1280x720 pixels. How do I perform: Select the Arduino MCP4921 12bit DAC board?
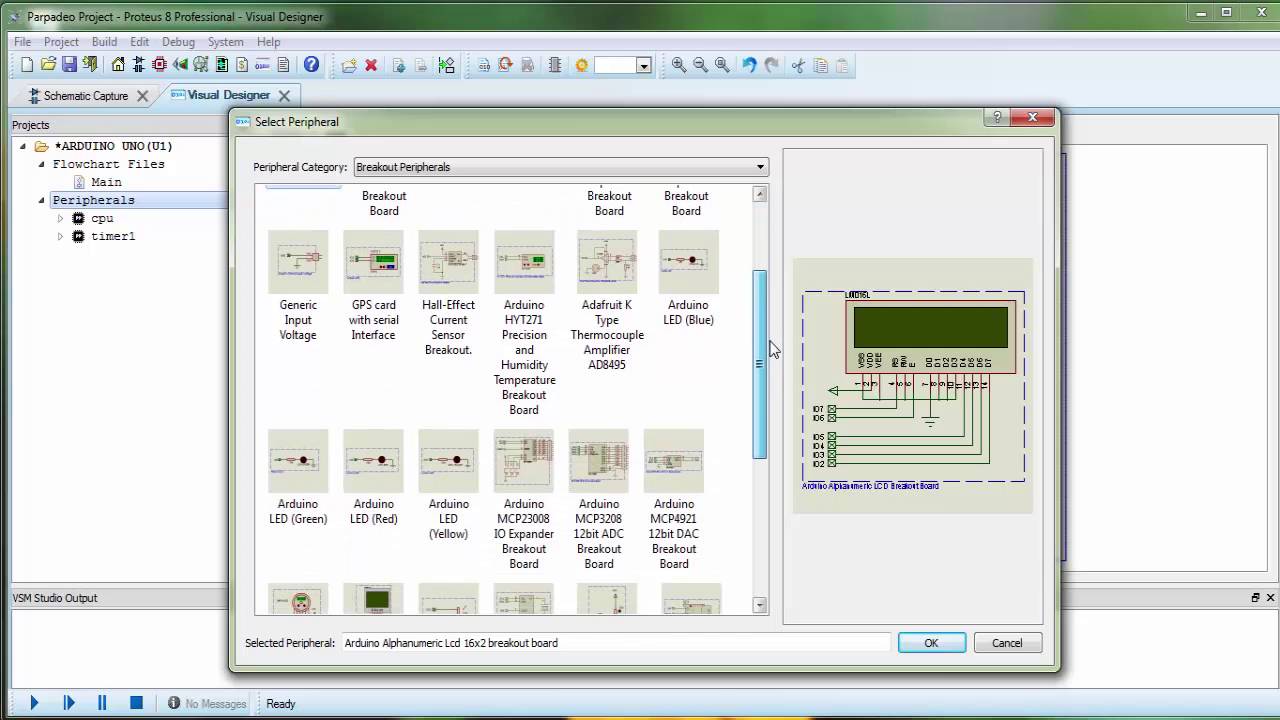pos(674,501)
